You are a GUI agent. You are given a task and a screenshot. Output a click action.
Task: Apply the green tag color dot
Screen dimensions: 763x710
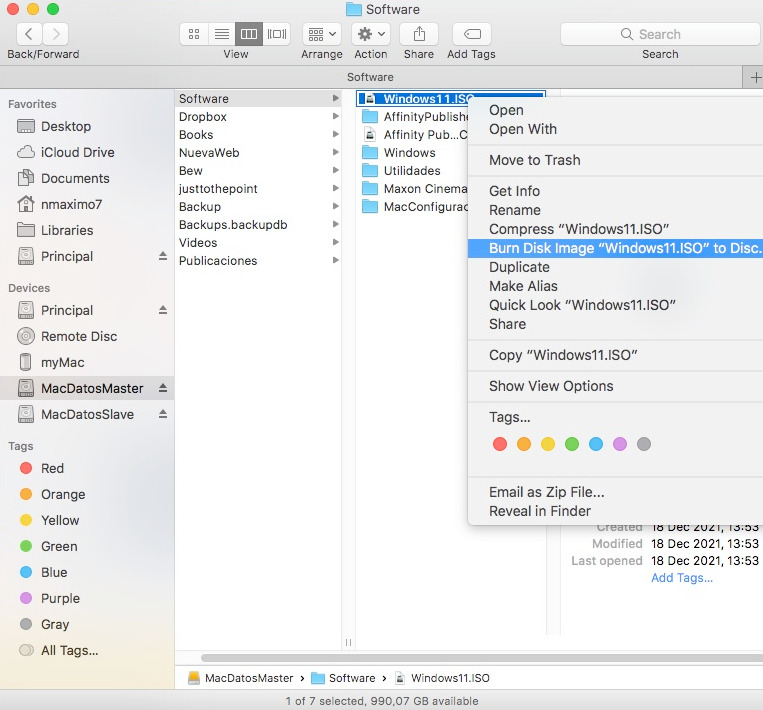[572, 444]
